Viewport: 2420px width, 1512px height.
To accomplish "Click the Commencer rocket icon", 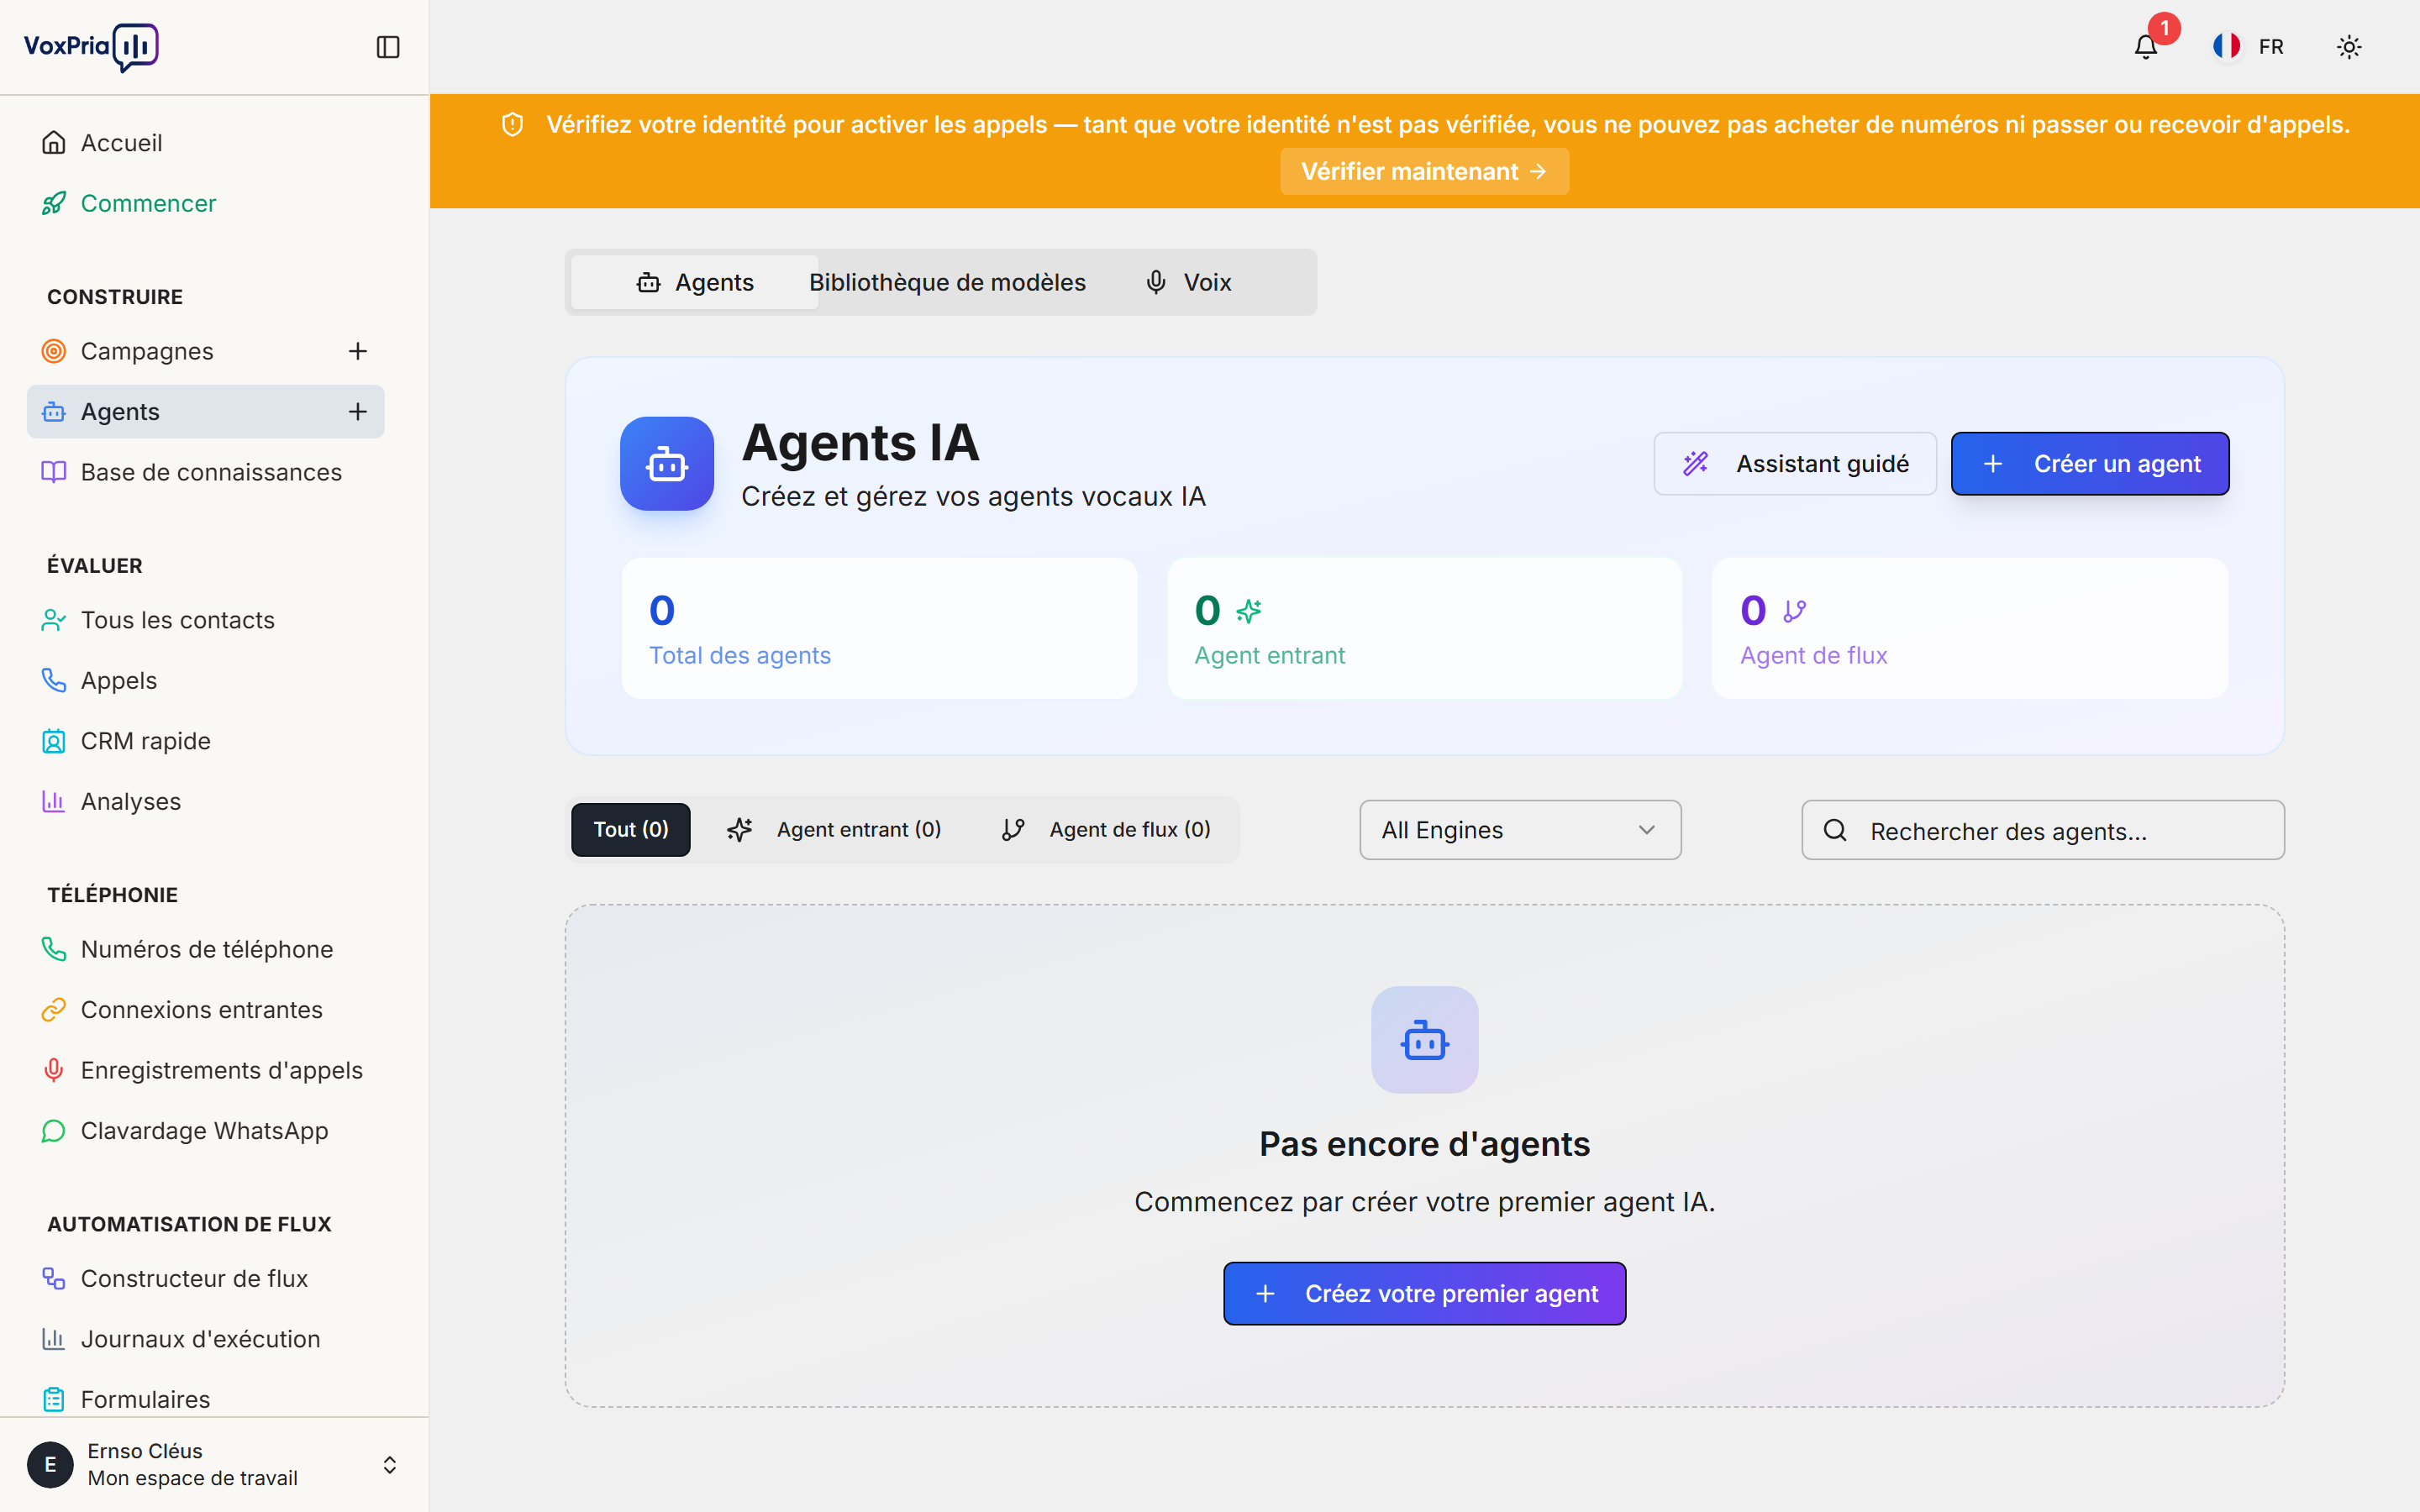I will click(54, 203).
